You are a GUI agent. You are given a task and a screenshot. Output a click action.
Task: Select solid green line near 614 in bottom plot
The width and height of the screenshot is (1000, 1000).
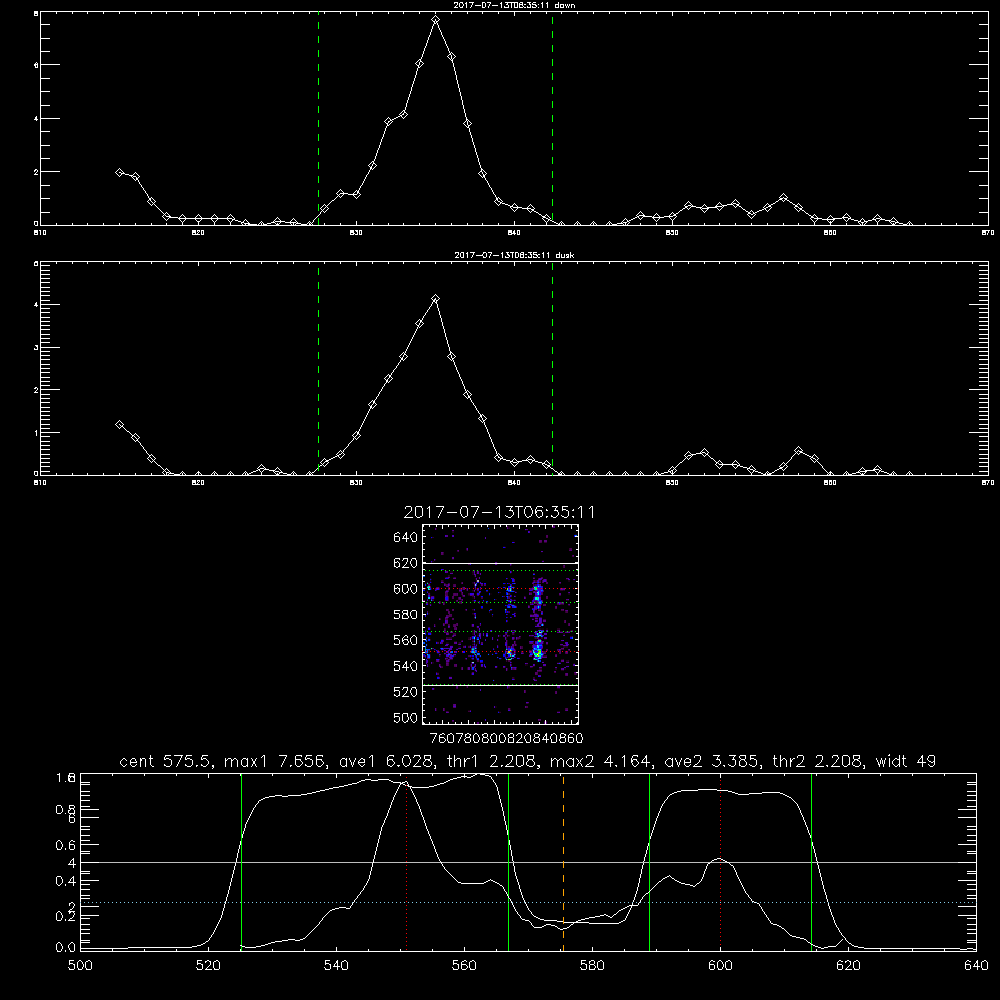click(811, 862)
